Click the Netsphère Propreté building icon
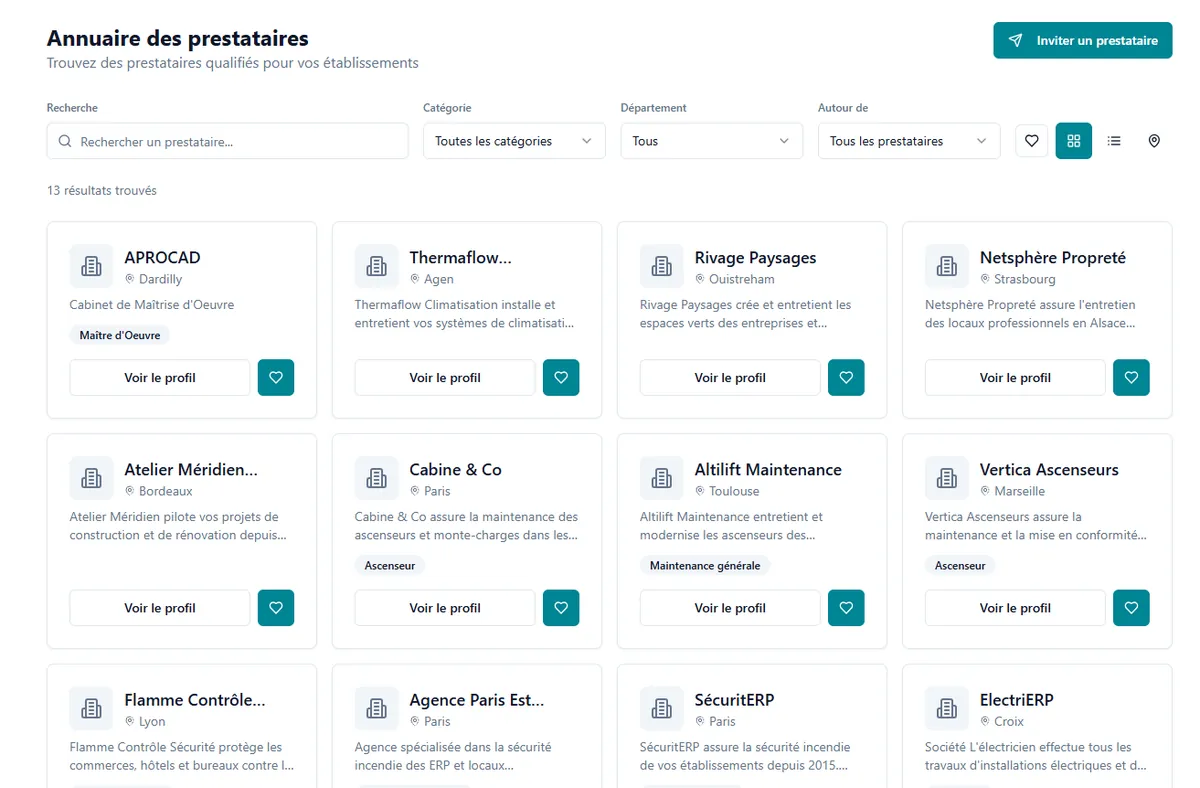1200x788 pixels. click(x=946, y=266)
